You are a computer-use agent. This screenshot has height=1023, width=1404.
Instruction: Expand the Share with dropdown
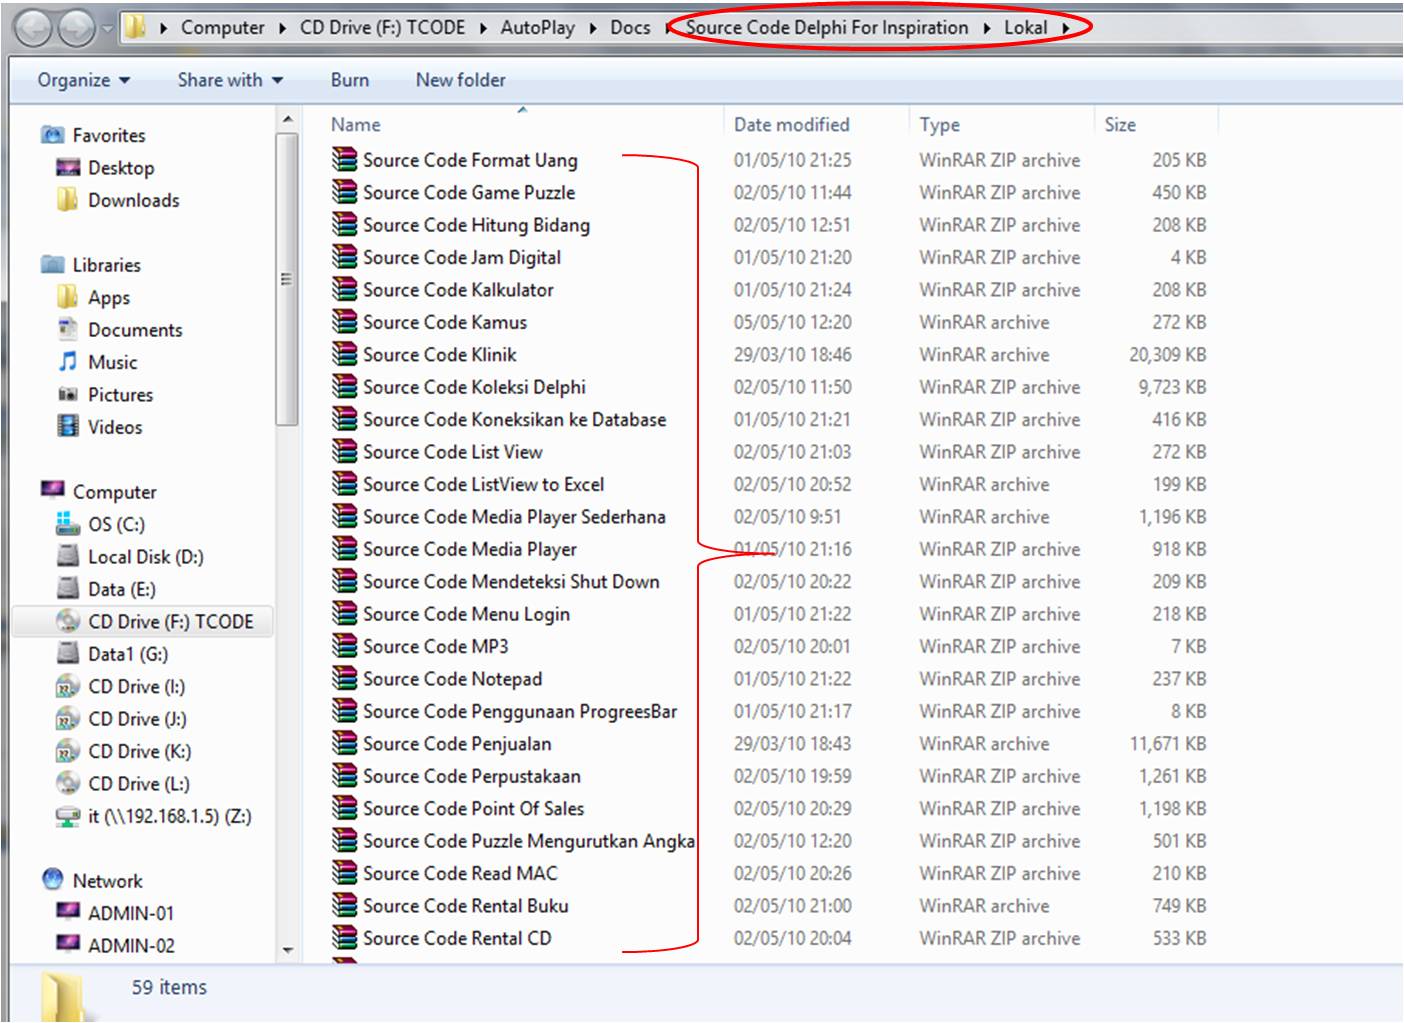229,79
